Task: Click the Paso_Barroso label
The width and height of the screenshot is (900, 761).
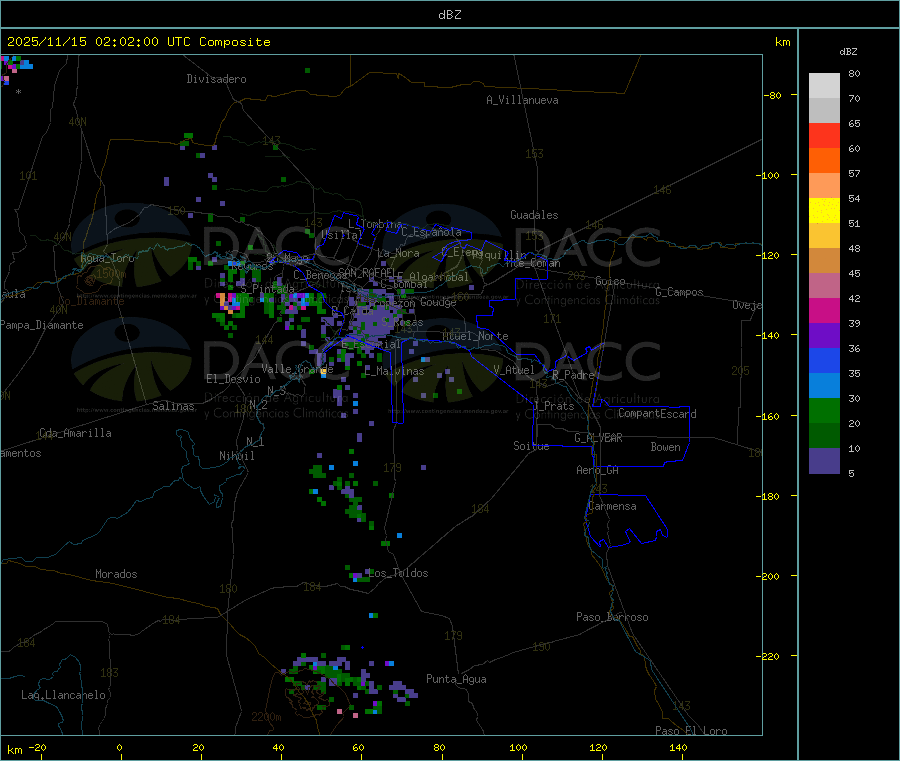Action: pos(612,617)
